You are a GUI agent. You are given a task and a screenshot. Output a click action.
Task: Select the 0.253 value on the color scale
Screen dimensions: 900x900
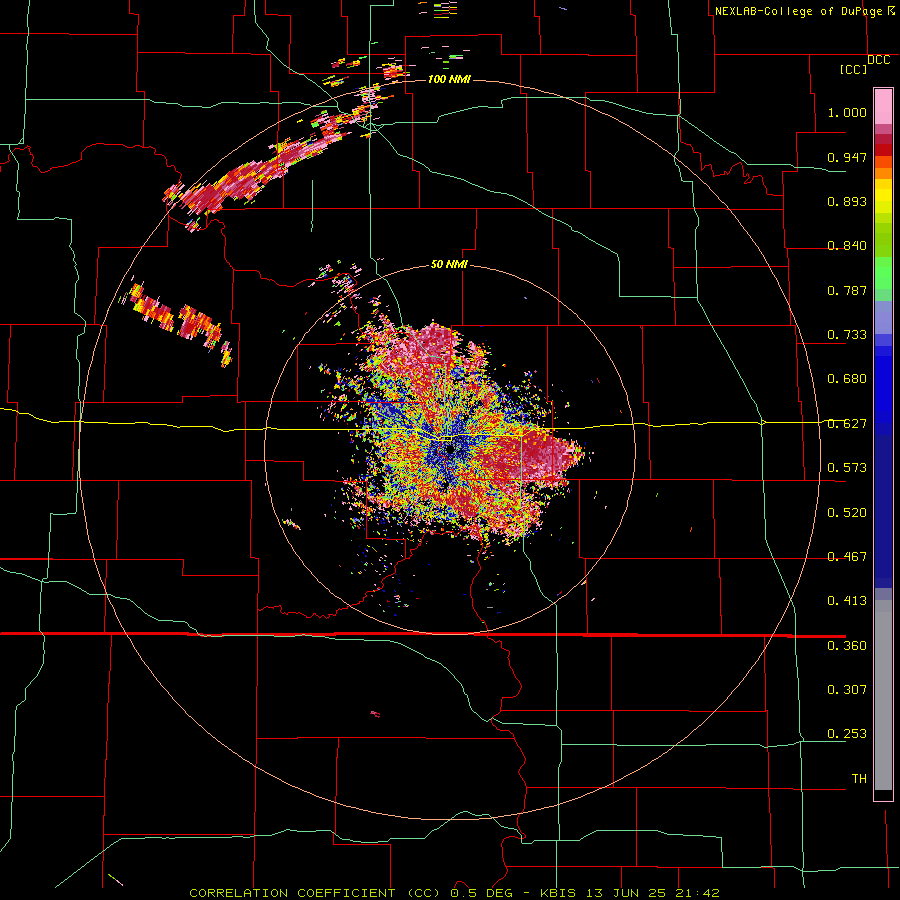(847, 734)
